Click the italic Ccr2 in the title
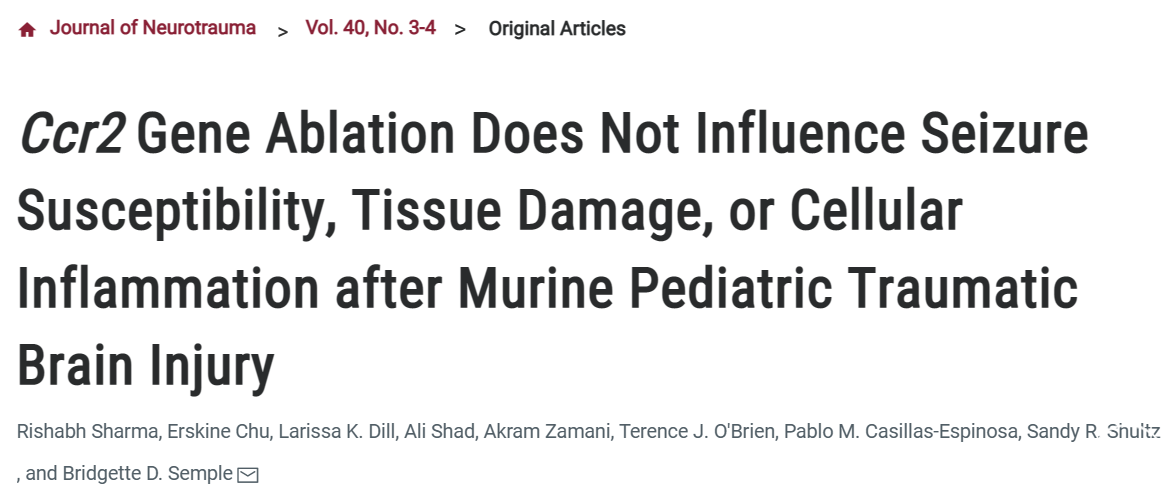The width and height of the screenshot is (1176, 498). pos(70,135)
